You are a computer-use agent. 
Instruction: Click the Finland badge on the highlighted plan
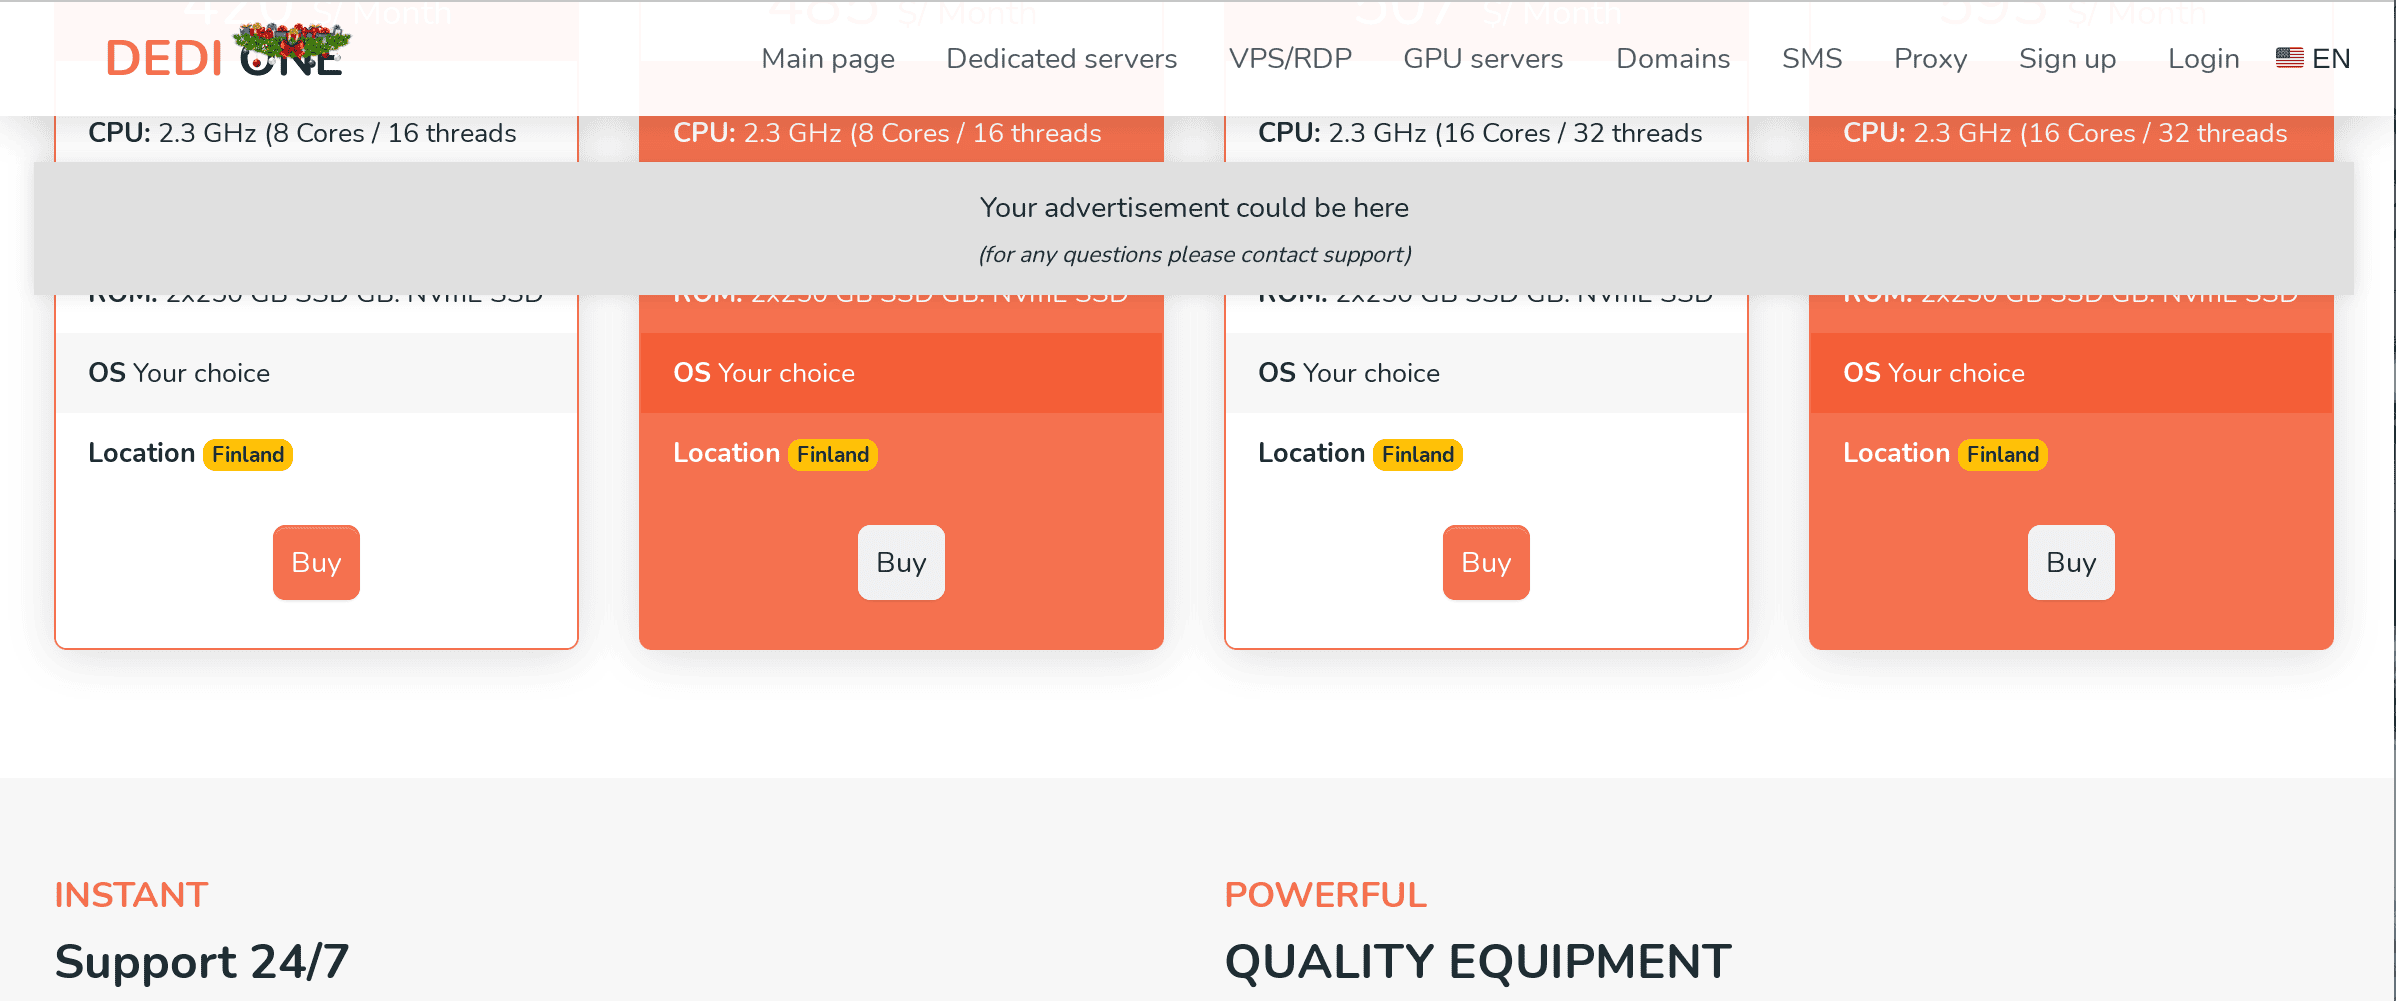pos(832,454)
